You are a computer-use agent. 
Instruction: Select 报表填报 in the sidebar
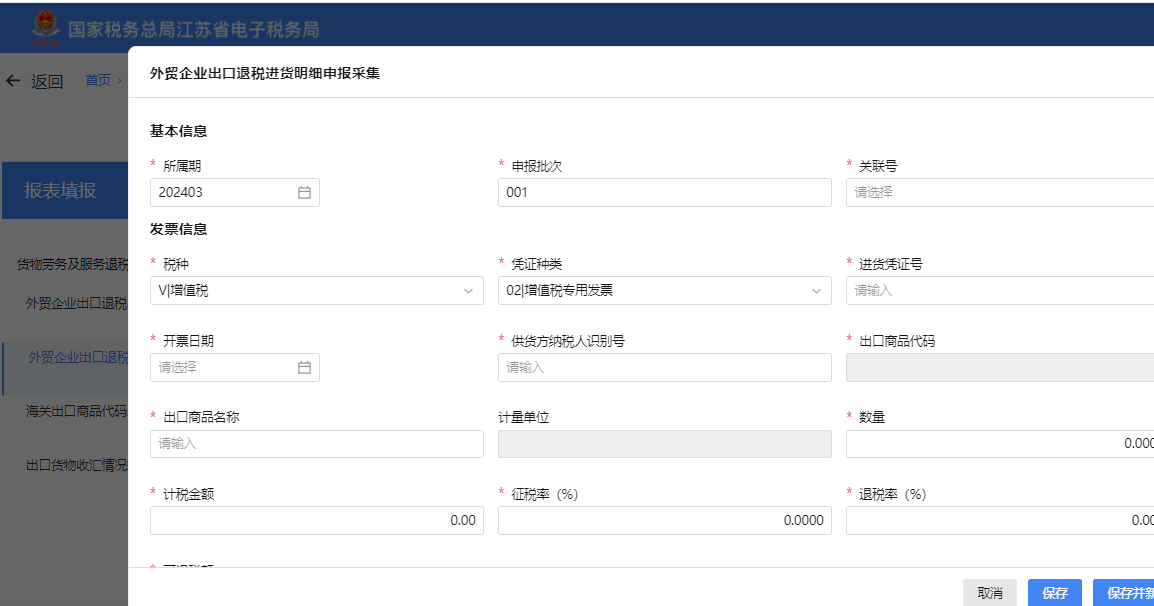62,190
